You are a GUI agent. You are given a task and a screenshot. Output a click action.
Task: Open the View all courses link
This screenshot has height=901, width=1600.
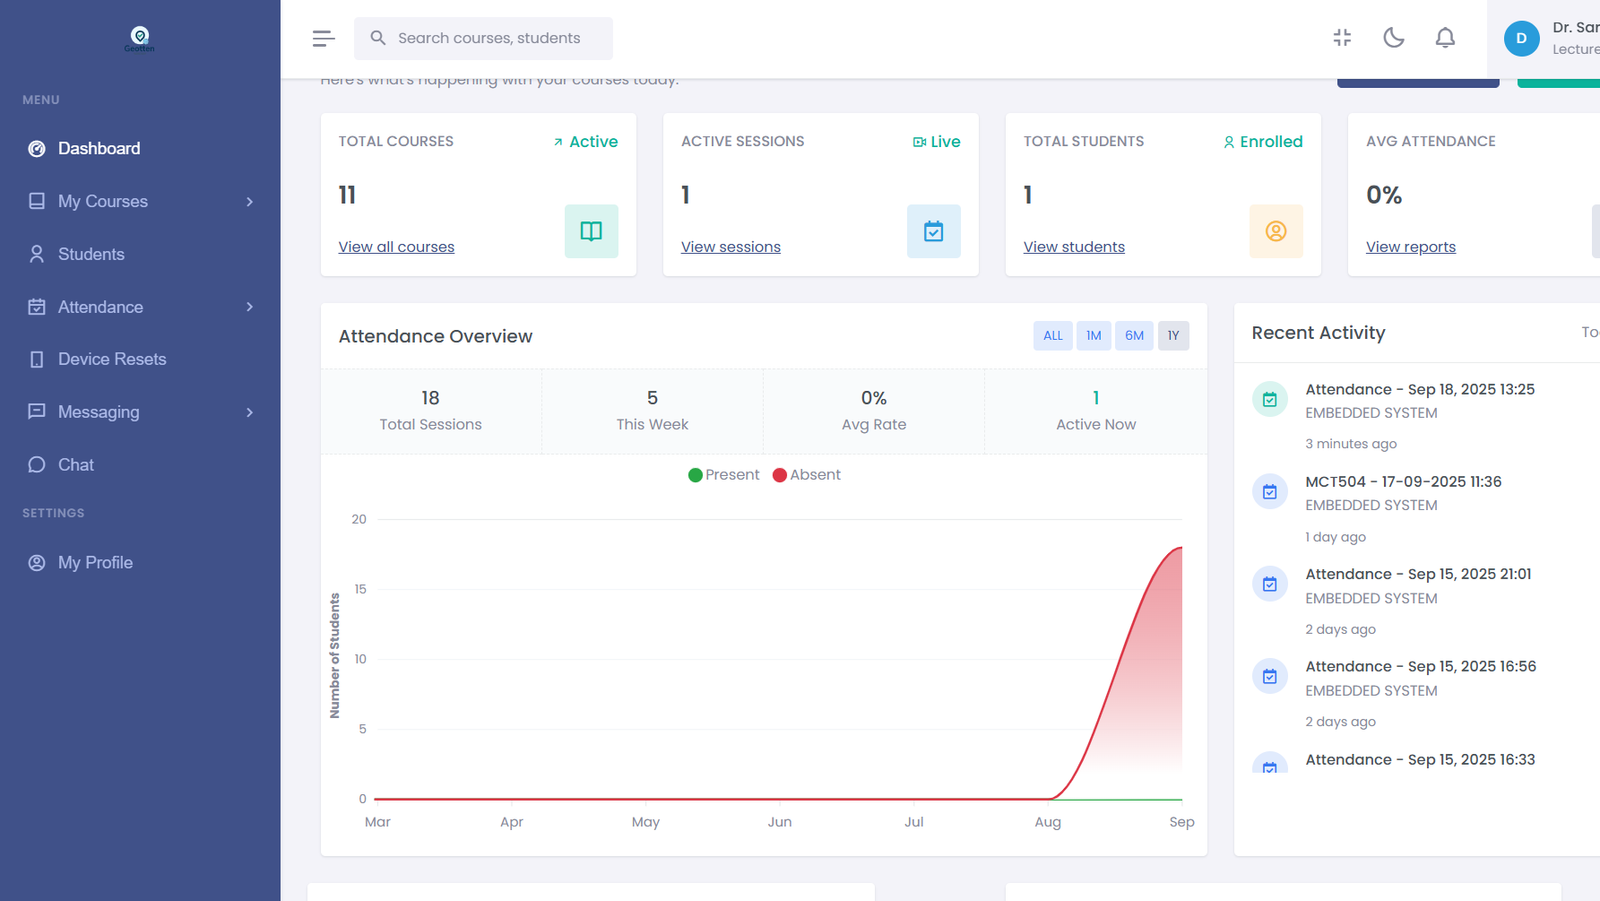click(396, 247)
